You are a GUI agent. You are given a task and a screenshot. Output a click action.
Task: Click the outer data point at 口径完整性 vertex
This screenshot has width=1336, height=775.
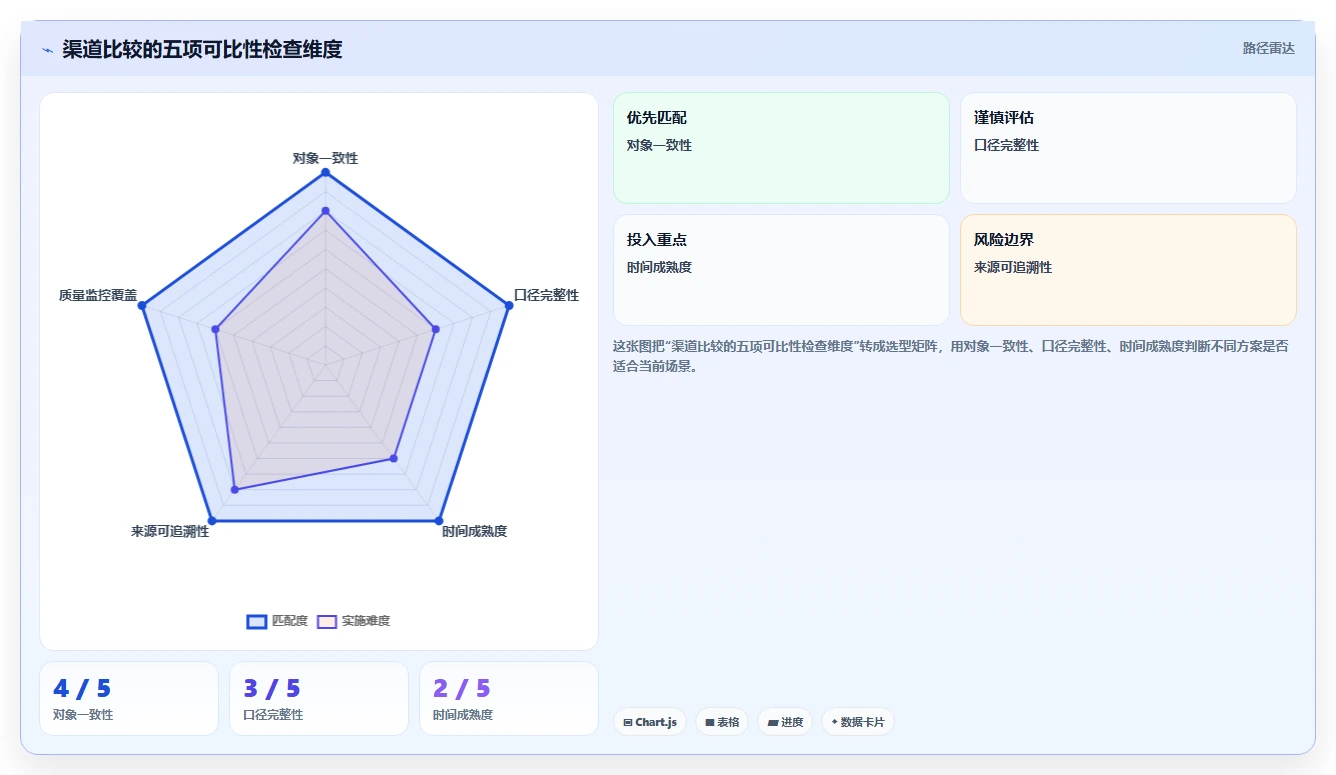508,306
